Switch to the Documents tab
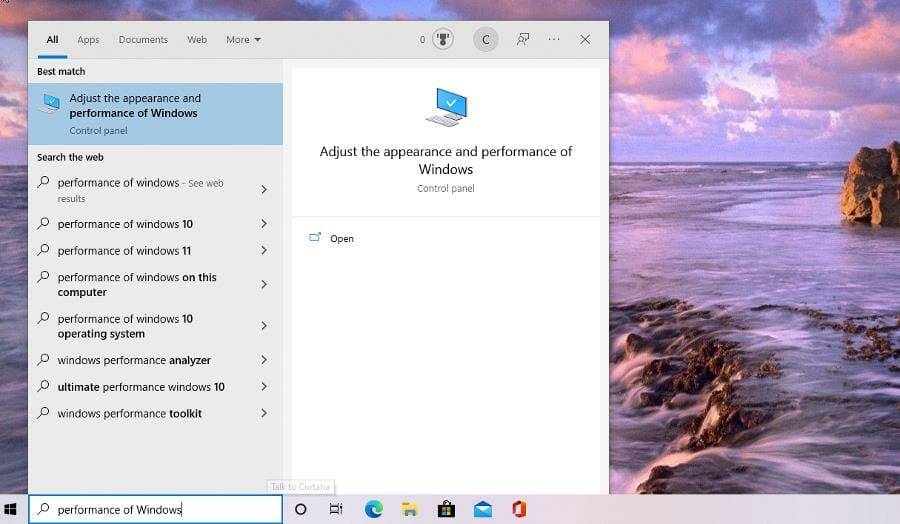Viewport: 900px width, 524px height. click(x=143, y=40)
